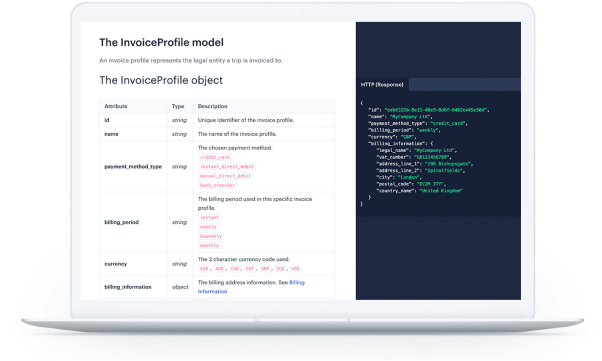Click the 'weekly' billing period tag
Screen dimensions: 602x361
click(208, 227)
